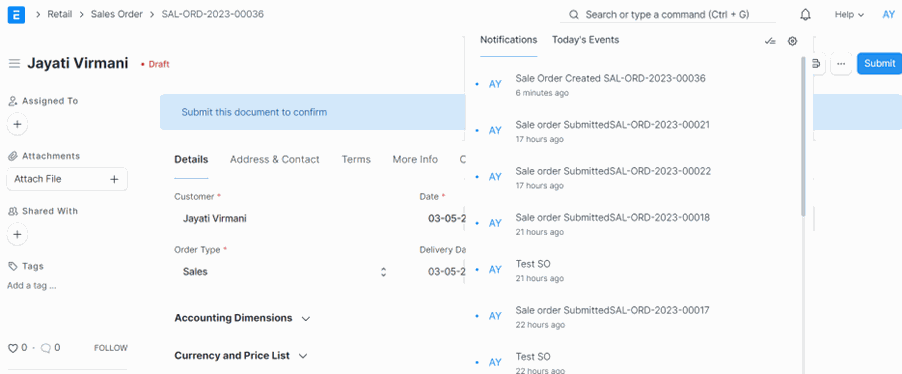Open notification settings gear icon
902x374 pixels.
coord(793,41)
